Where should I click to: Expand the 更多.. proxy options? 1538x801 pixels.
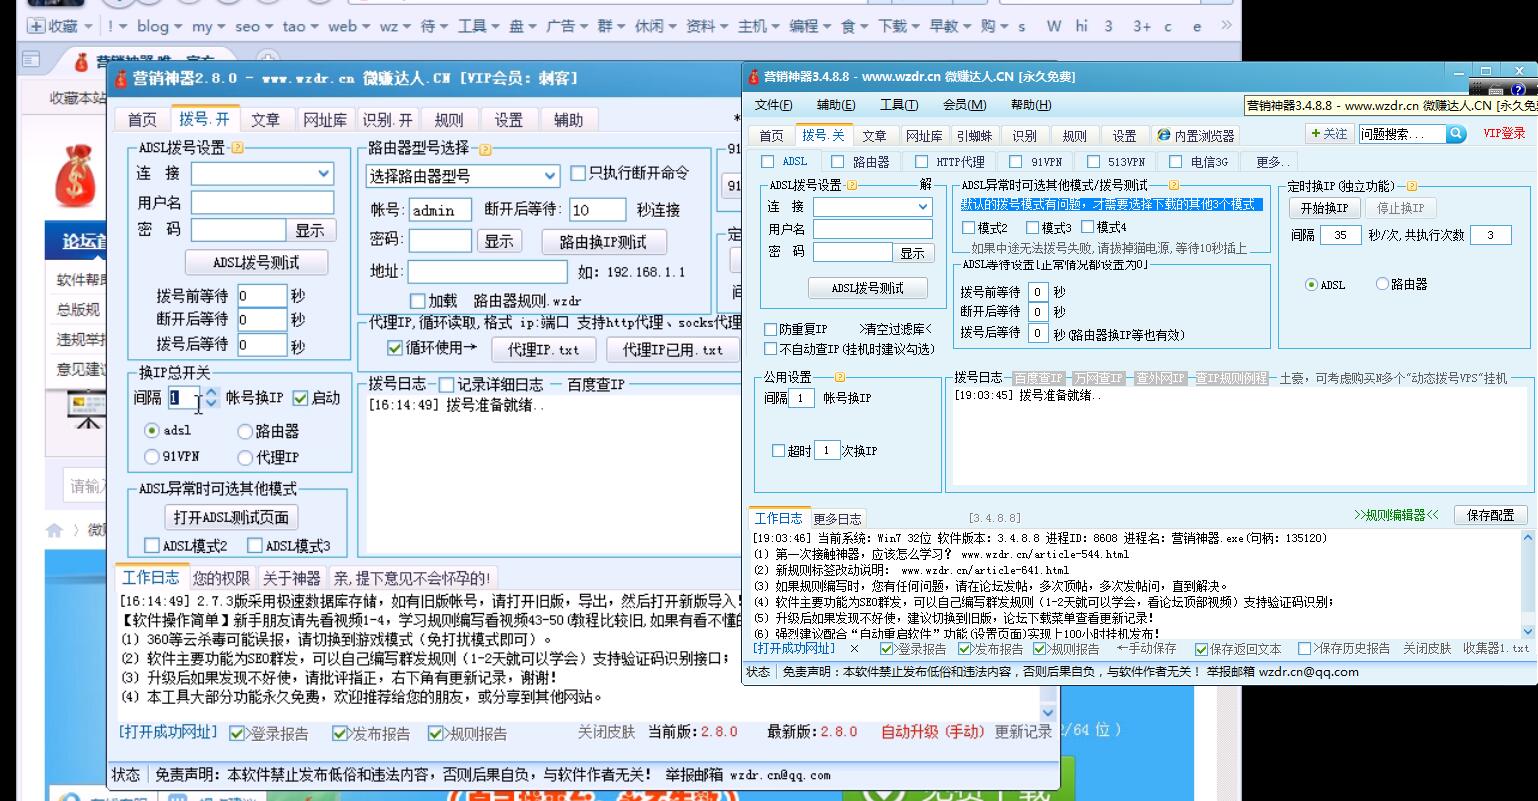click(x=1270, y=160)
